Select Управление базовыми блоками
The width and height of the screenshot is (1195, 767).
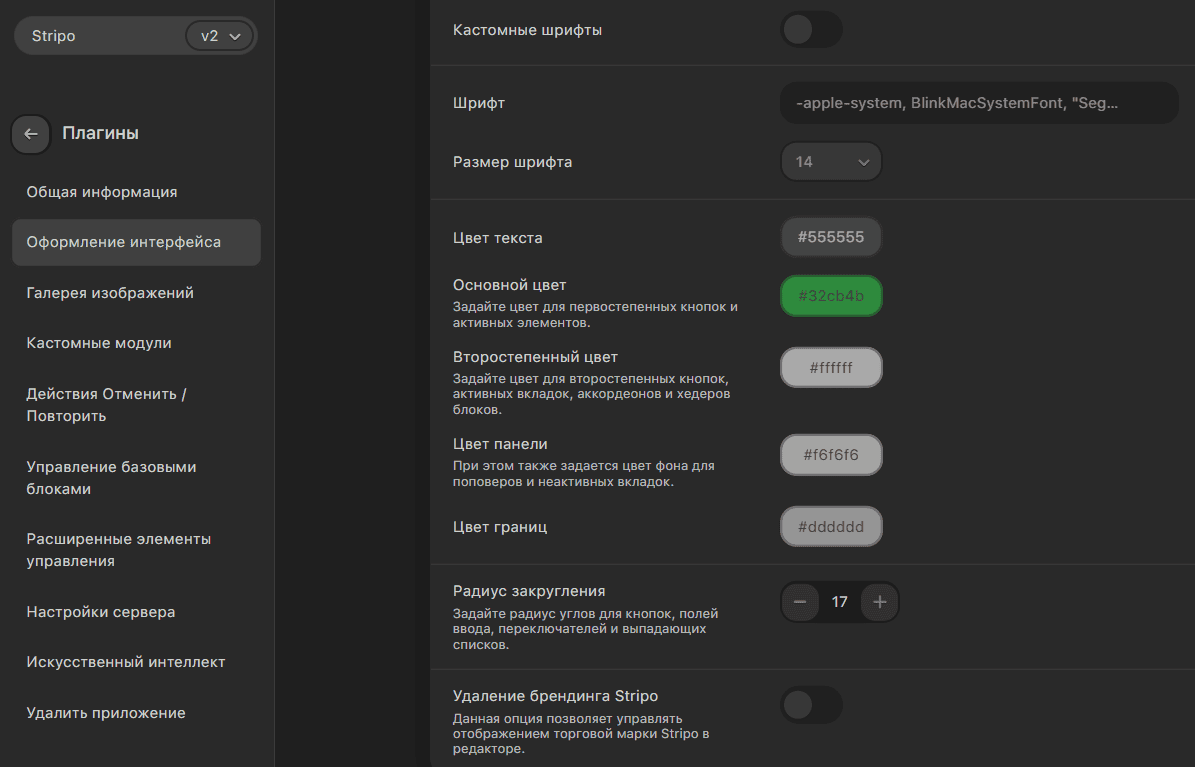(111, 478)
